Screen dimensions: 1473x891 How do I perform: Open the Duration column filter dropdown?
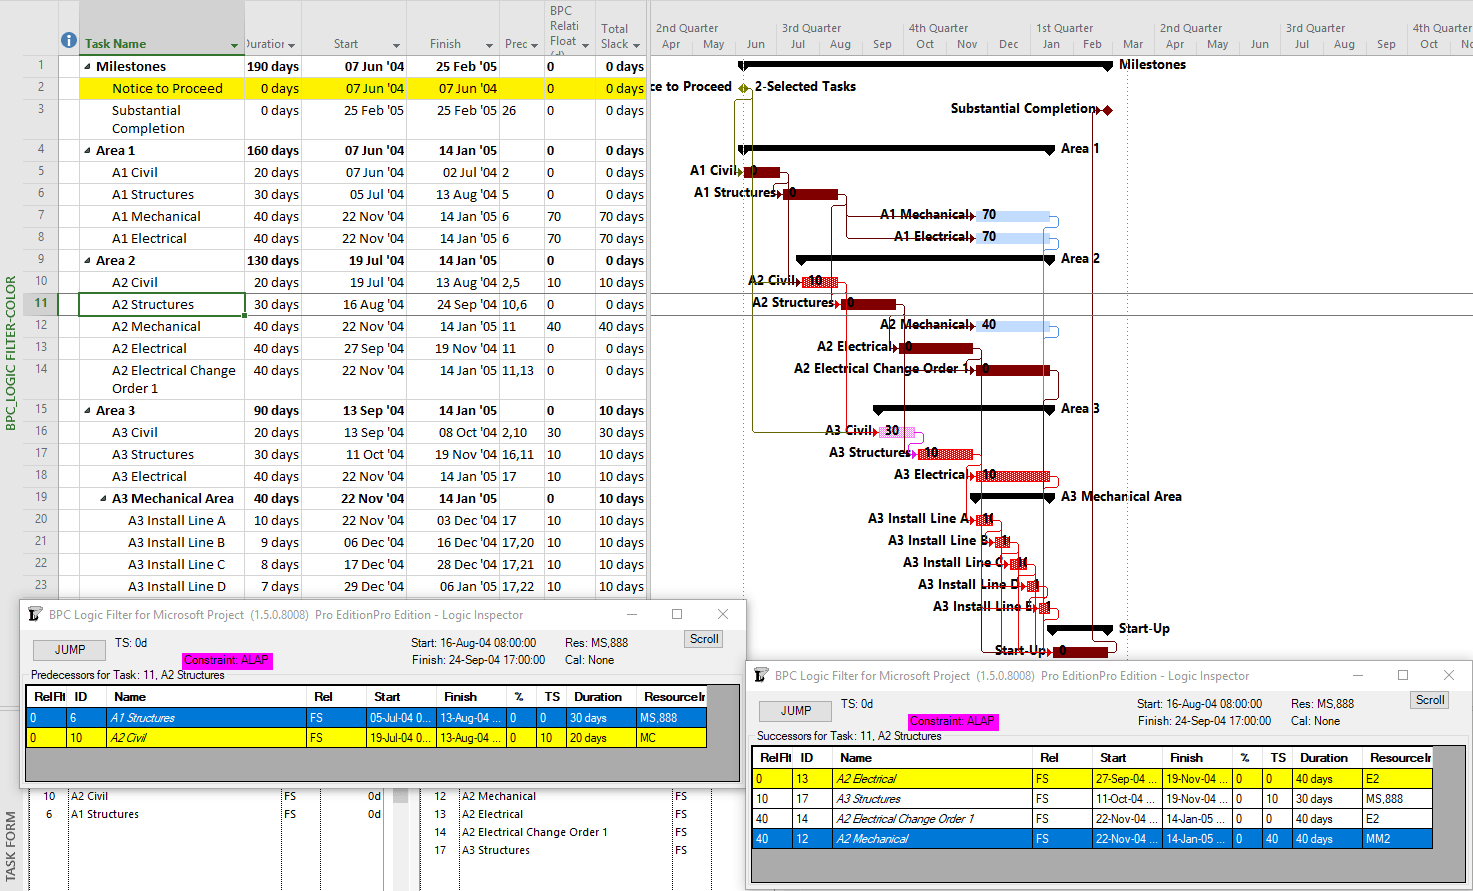click(293, 44)
